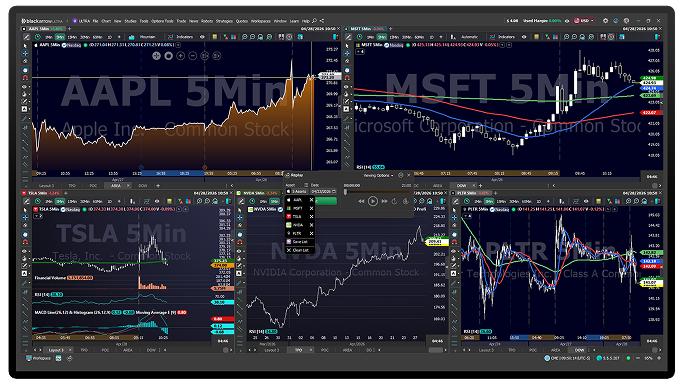Switch to the AREA tab under AAPL chart
This screenshot has height=385, width=684.
click(x=116, y=186)
